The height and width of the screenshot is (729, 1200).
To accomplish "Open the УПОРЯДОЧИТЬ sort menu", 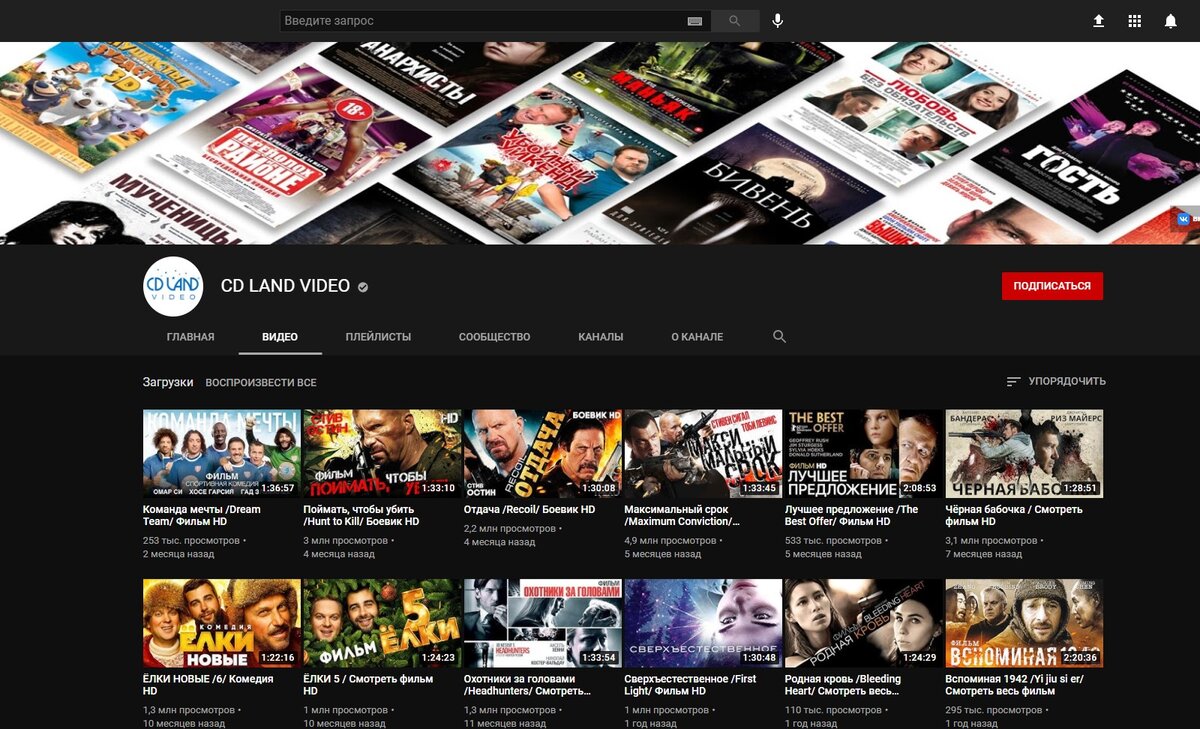I will click(x=1056, y=381).
